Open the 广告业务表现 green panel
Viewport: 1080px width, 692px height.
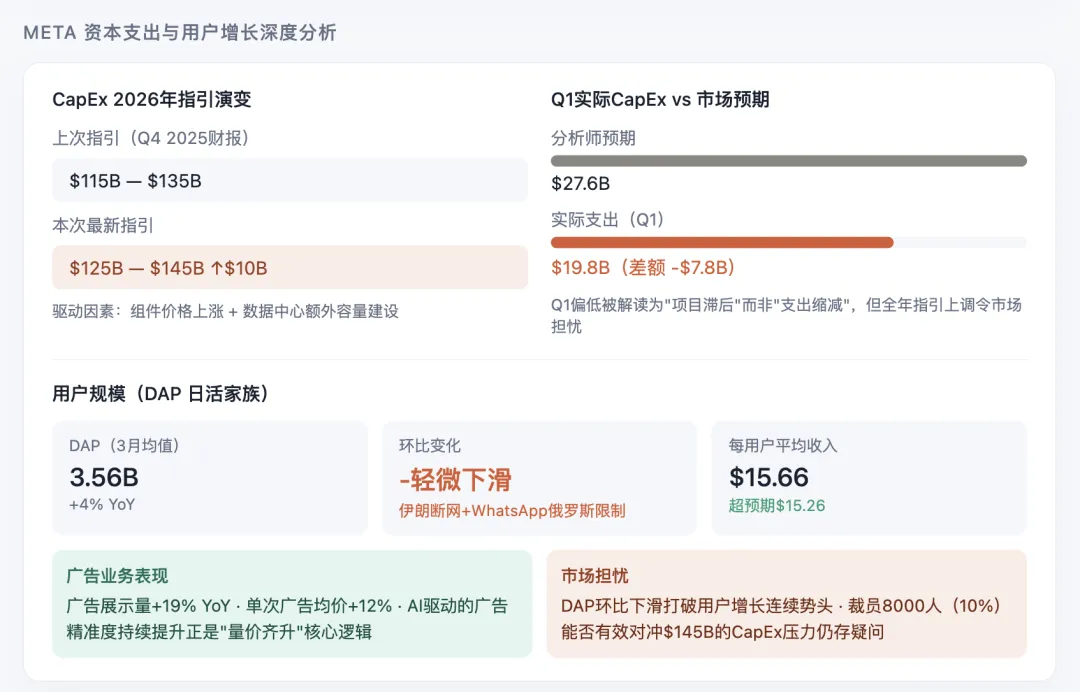coord(292,604)
